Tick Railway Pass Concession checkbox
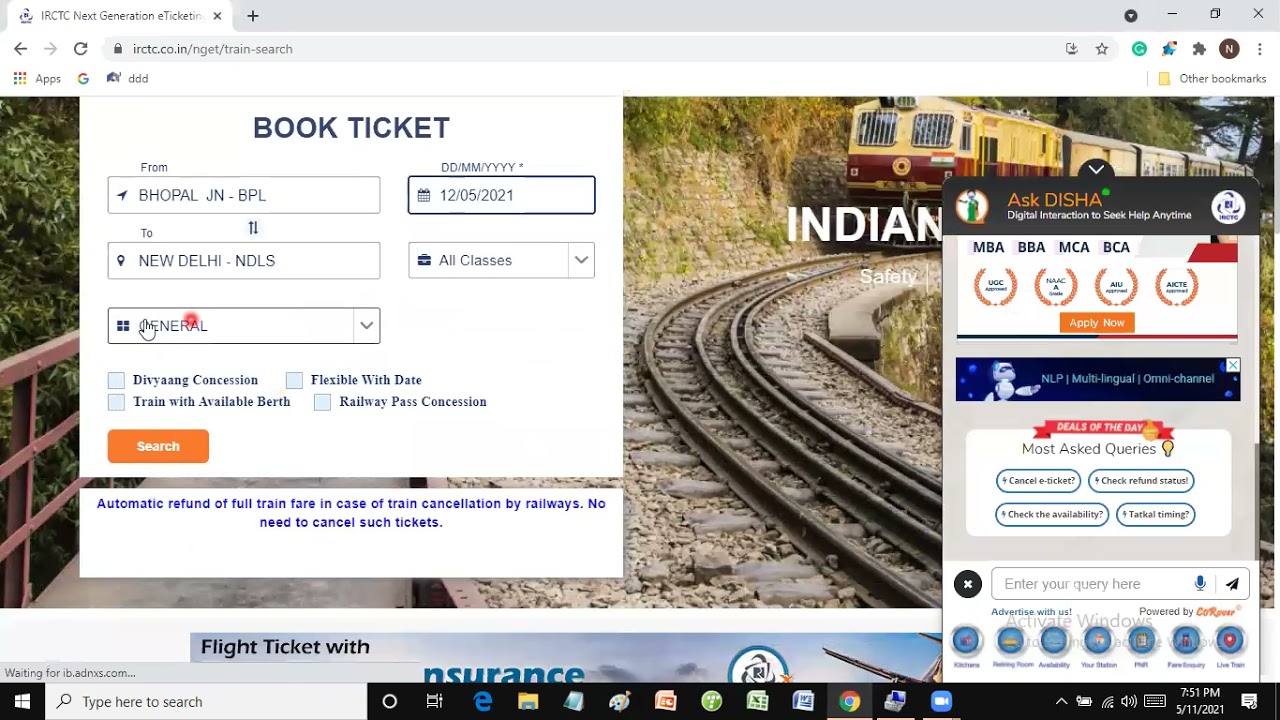 pyautogui.click(x=322, y=402)
